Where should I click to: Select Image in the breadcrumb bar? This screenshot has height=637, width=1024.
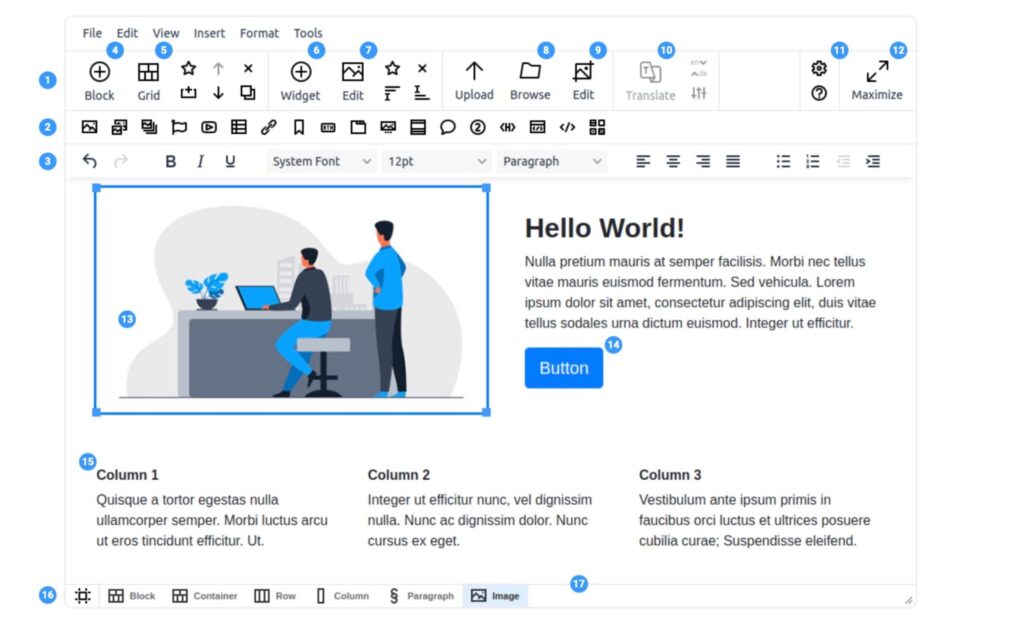point(495,595)
